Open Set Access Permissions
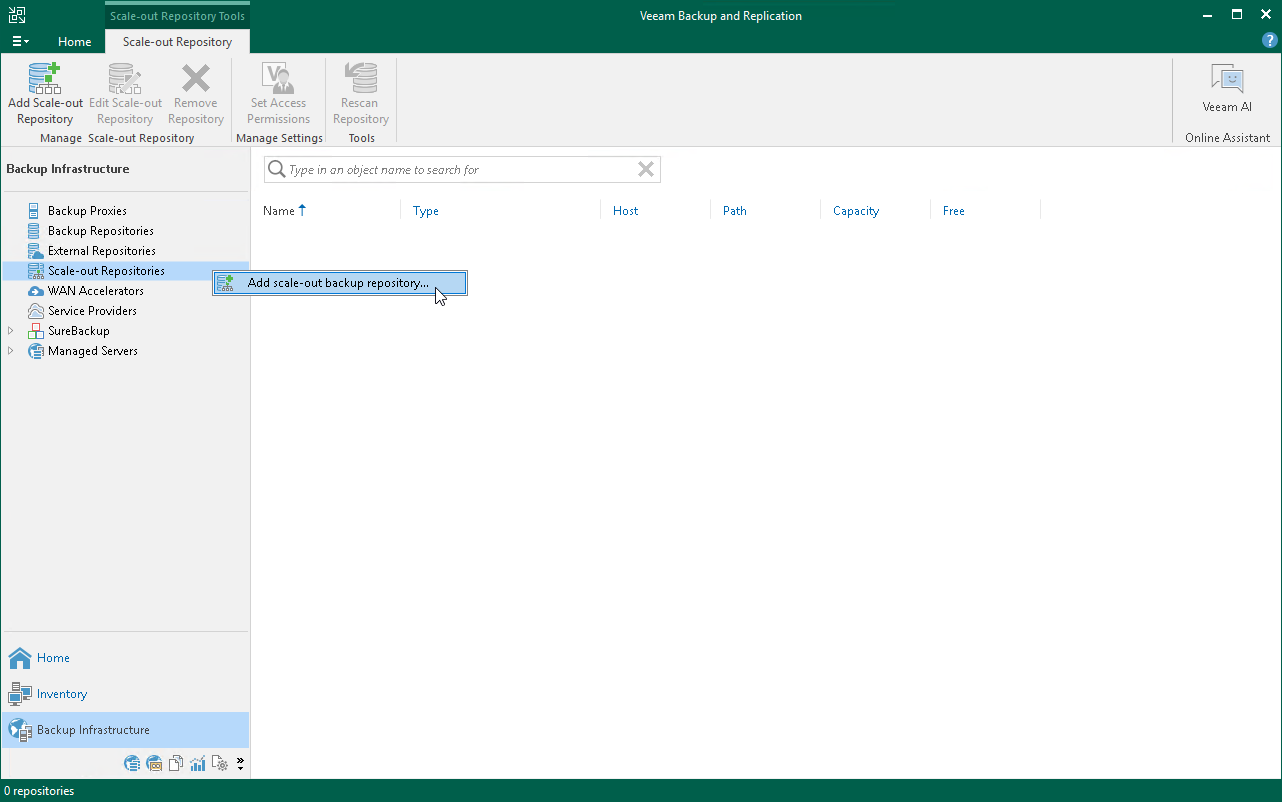Screen dimensions: 1282x802 click(278, 90)
